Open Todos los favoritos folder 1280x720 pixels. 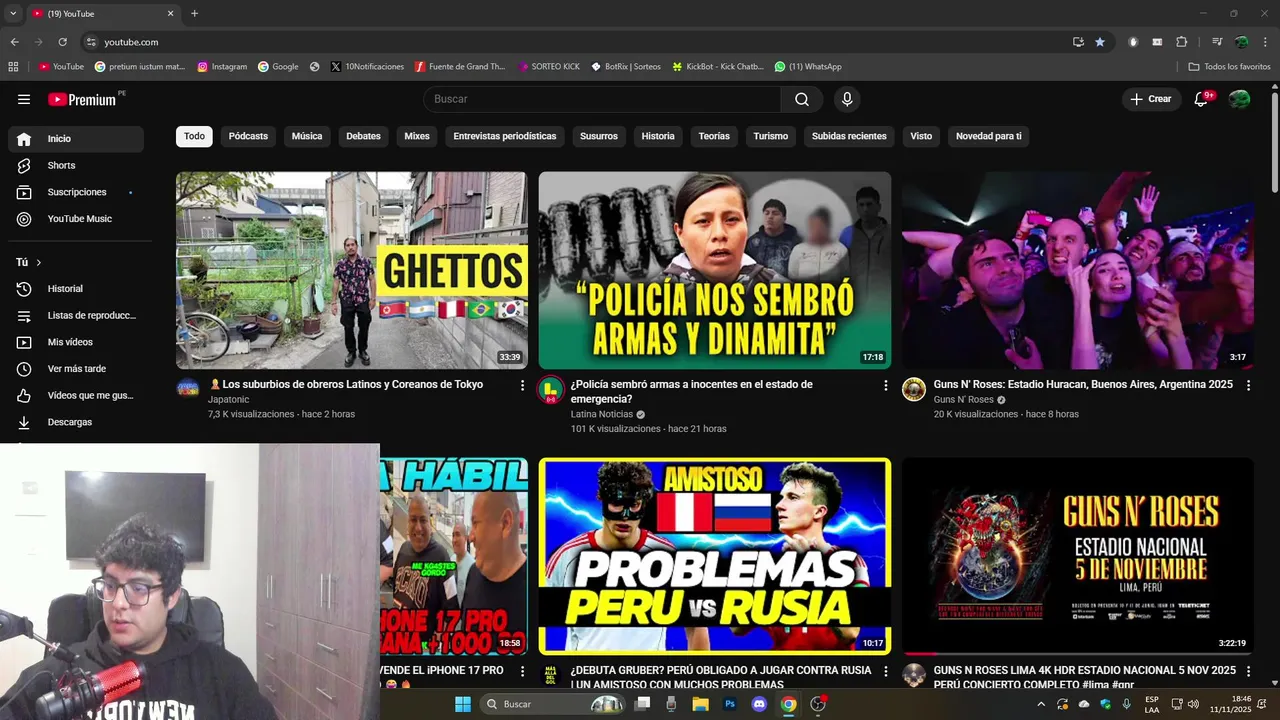coord(1229,67)
